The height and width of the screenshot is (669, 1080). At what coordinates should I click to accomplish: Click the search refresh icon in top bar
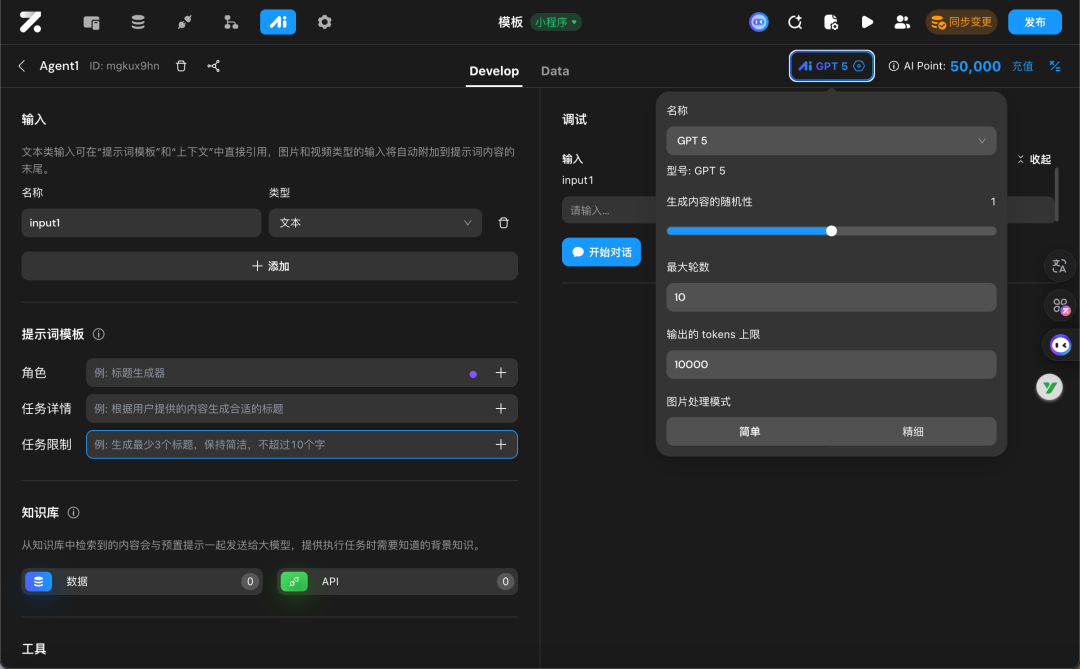pyautogui.click(x=795, y=22)
